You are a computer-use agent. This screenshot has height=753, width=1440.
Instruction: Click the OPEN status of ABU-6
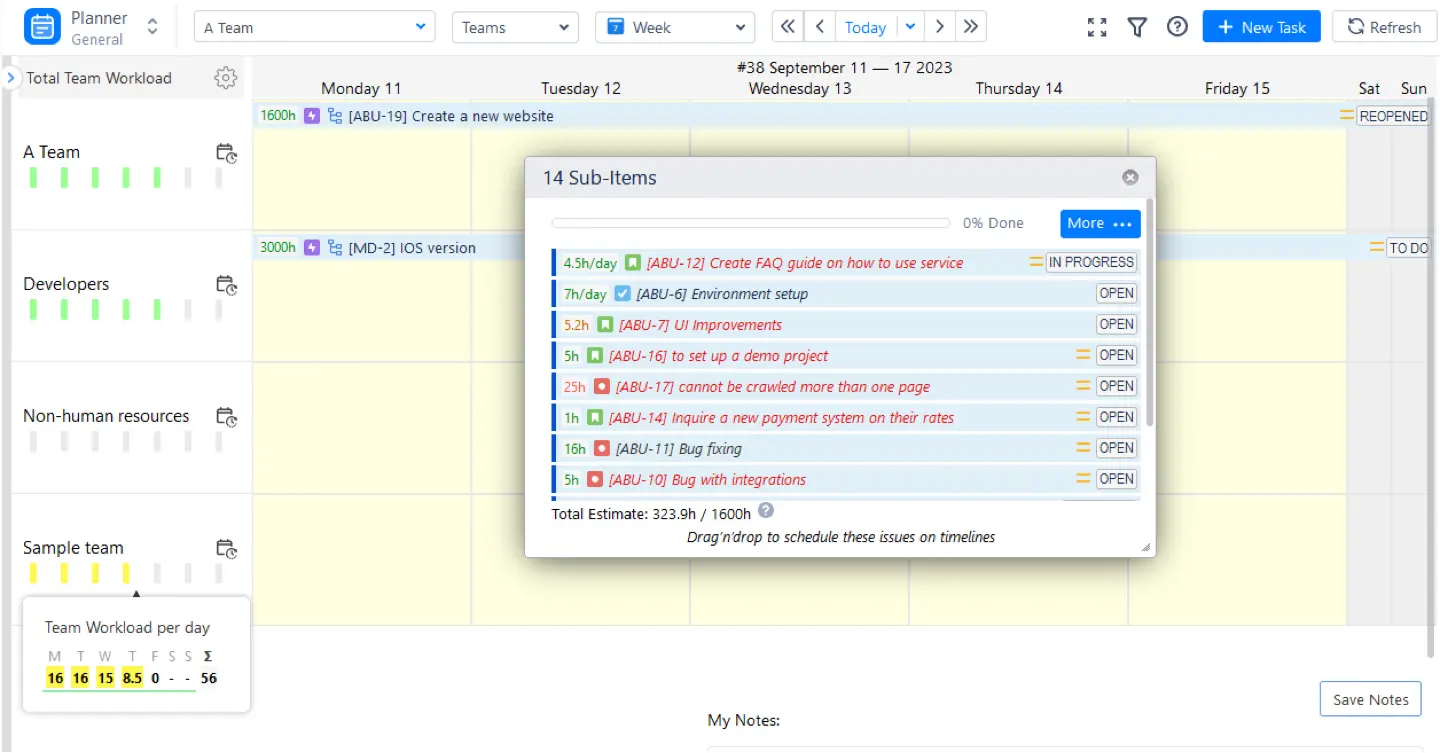(x=1116, y=294)
